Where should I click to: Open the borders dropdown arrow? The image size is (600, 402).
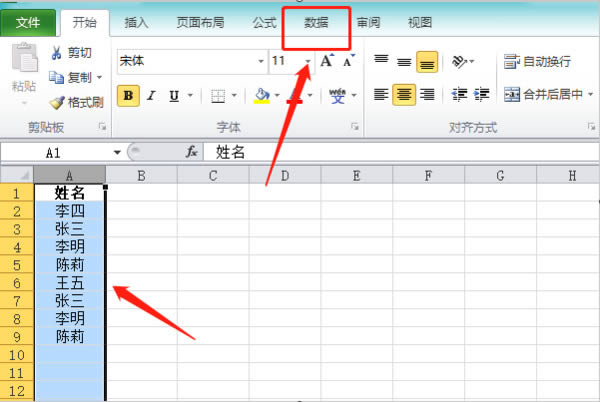coord(235,96)
